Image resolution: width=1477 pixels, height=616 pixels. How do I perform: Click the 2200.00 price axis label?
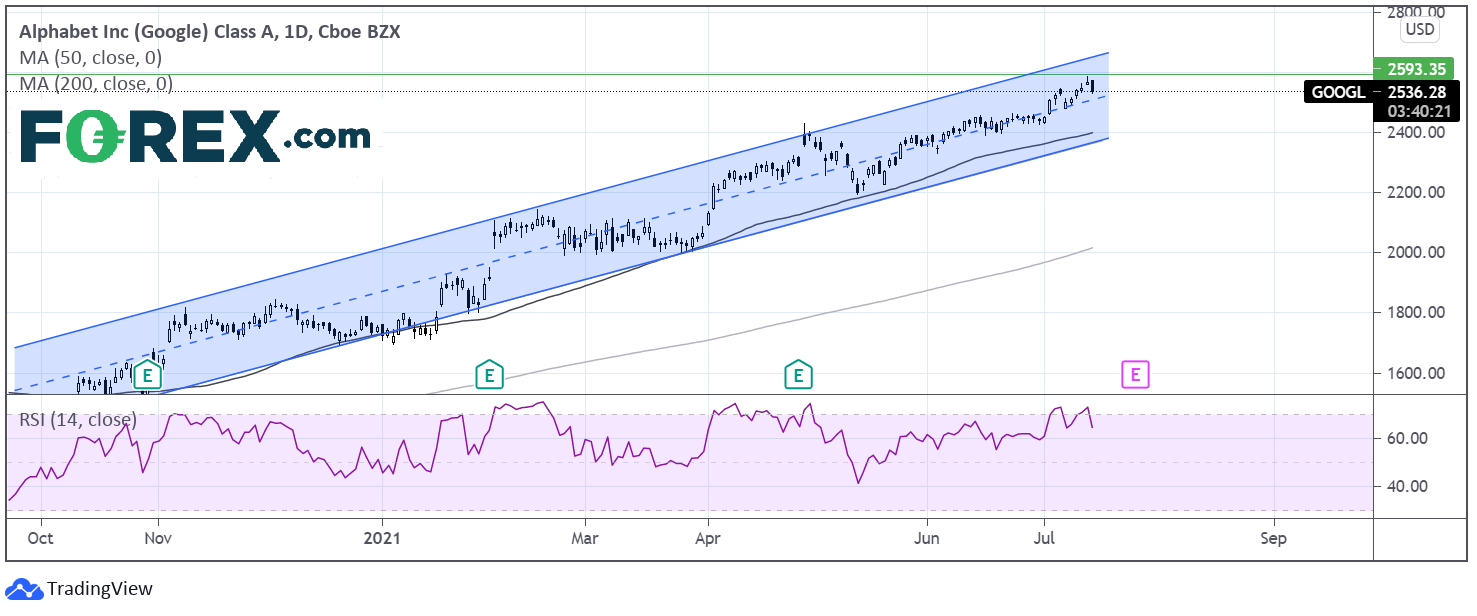tap(1414, 192)
